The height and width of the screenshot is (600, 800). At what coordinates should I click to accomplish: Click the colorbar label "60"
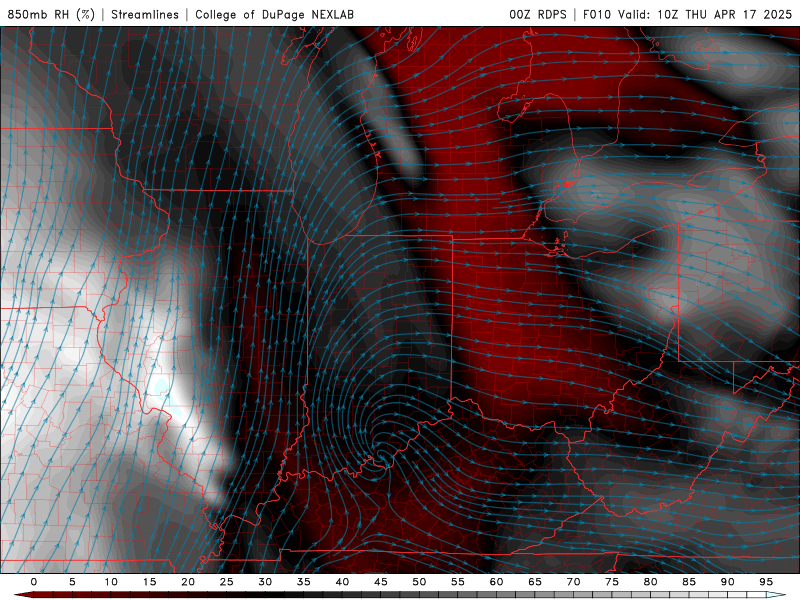coord(496,582)
